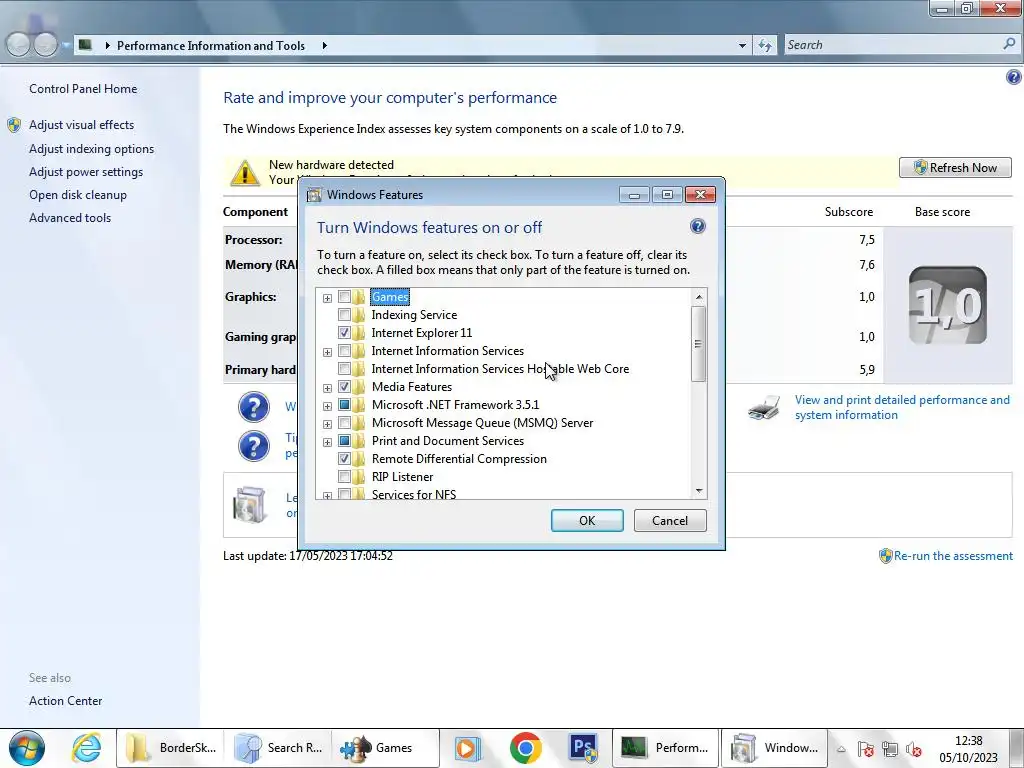Switch to Perform... taskbar window
The height and width of the screenshot is (768, 1024).
coord(665,748)
